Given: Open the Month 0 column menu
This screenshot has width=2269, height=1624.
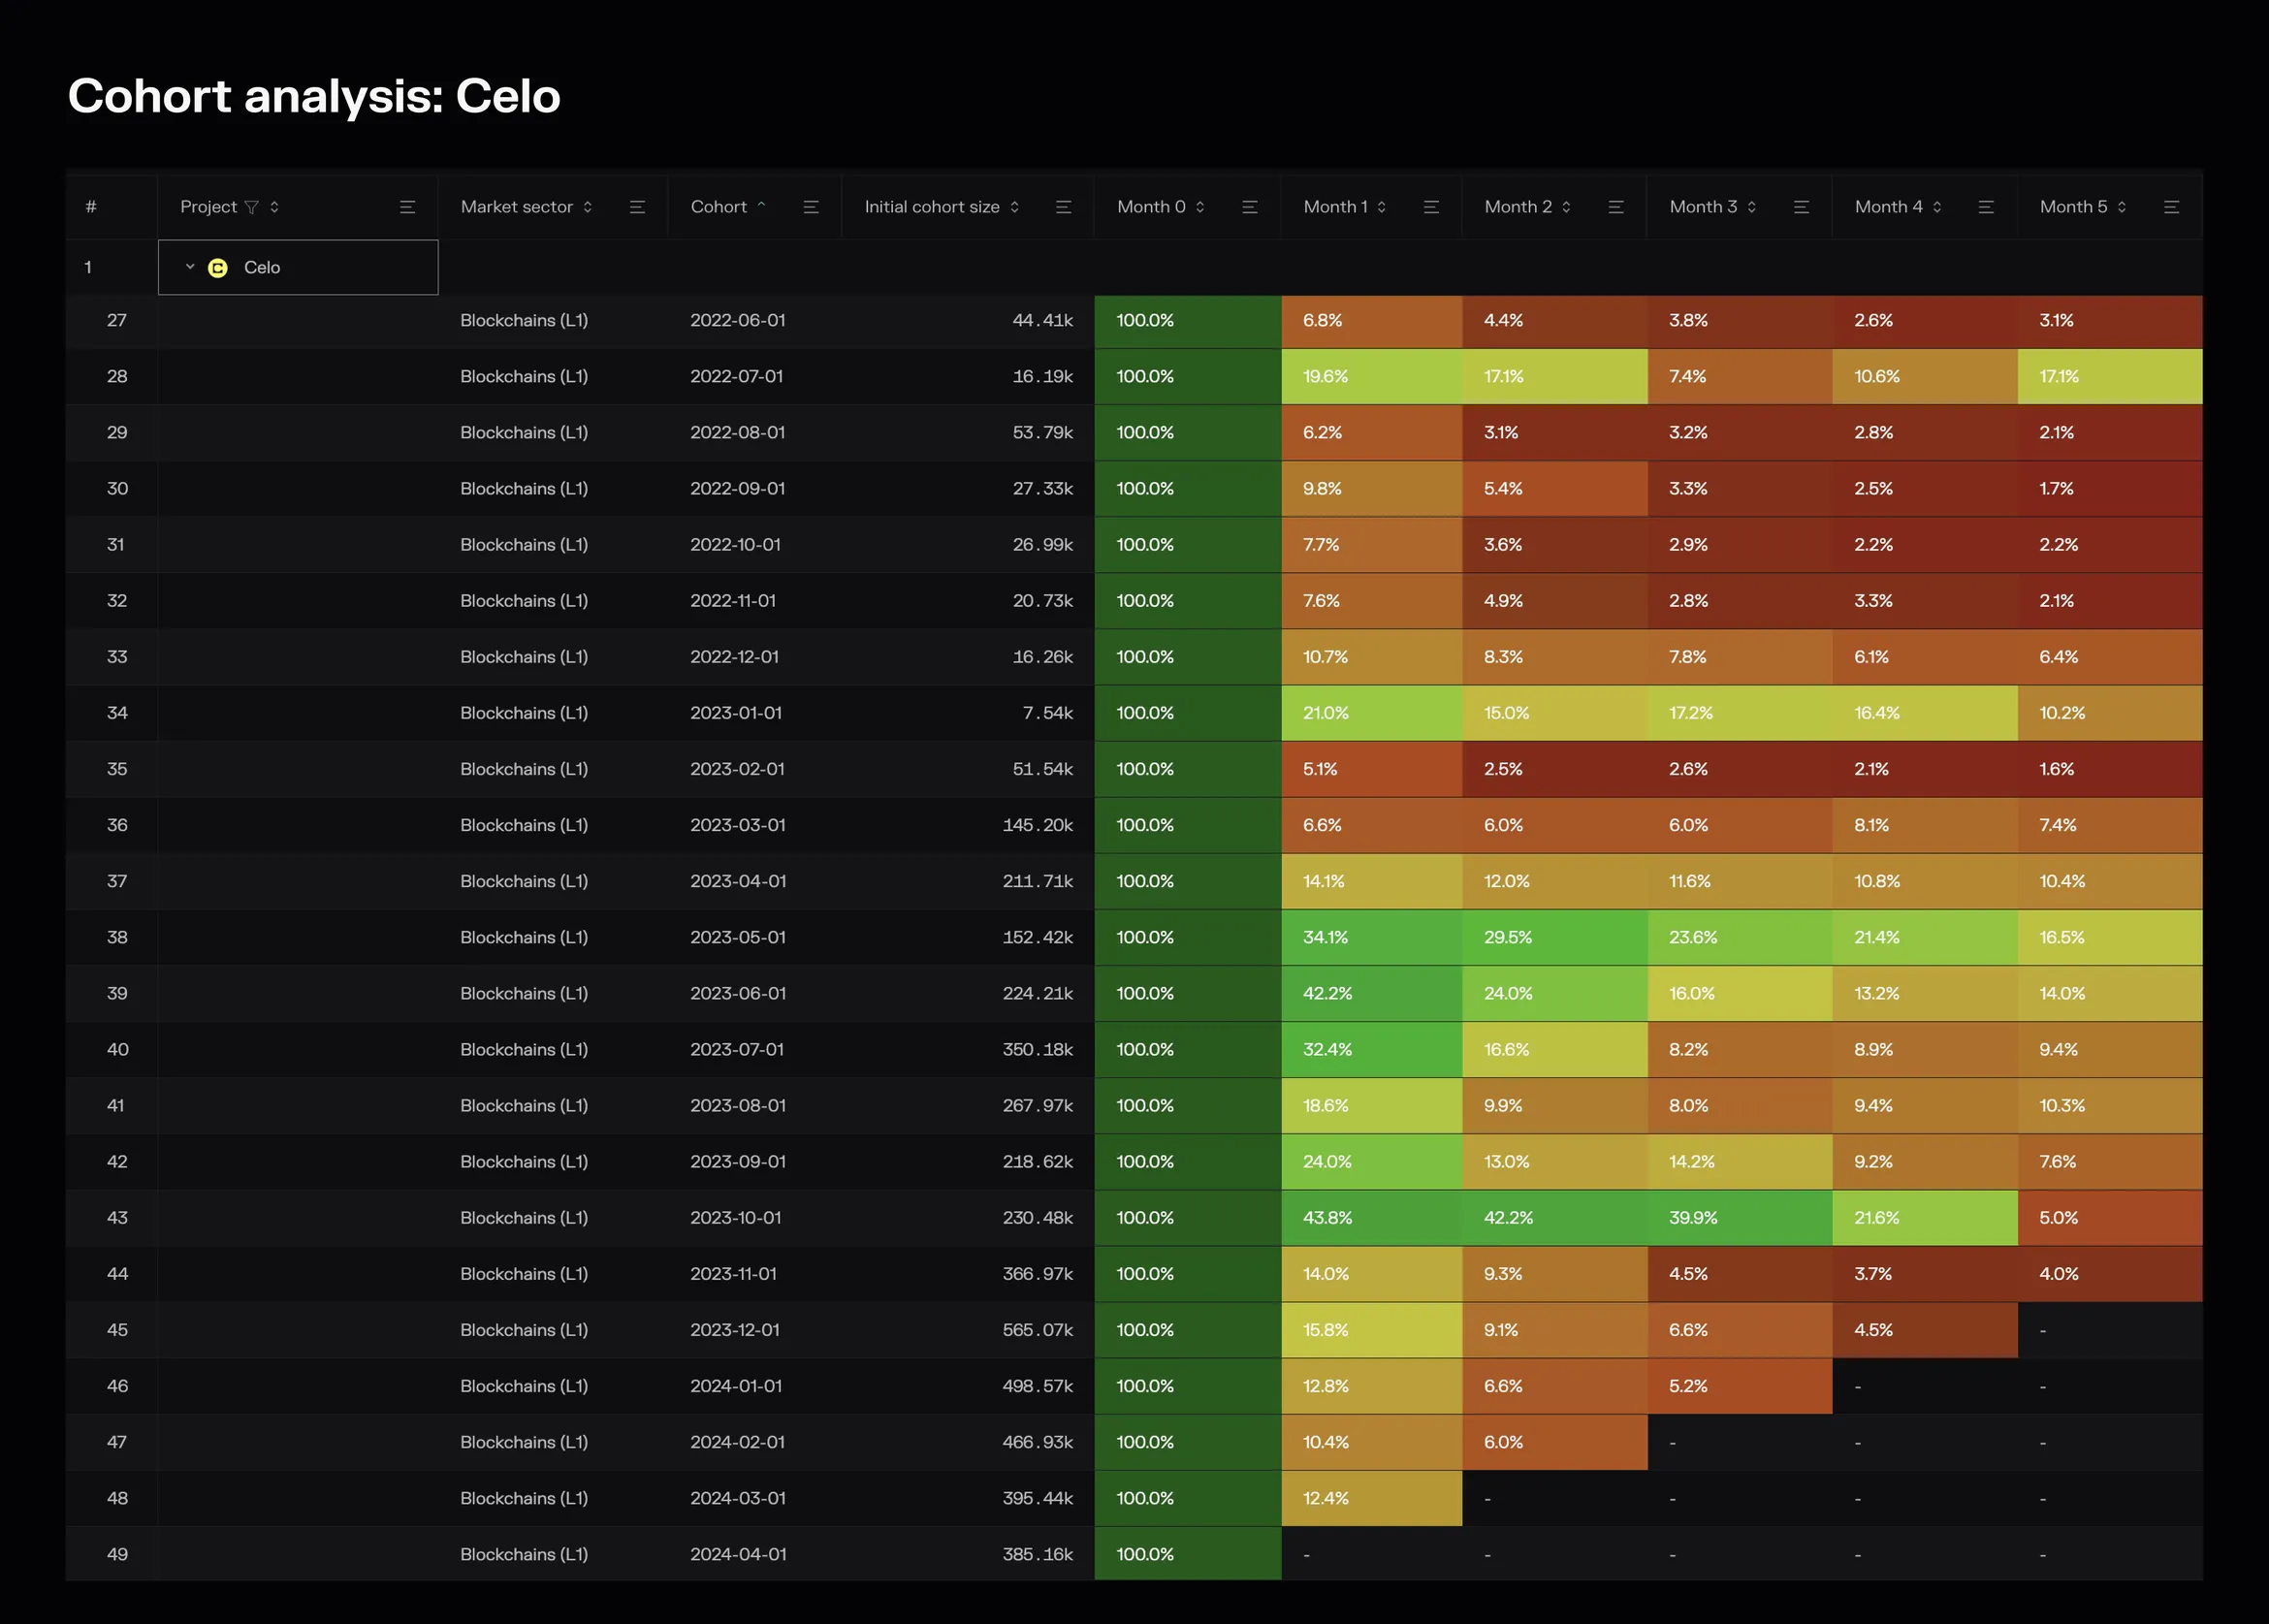Looking at the screenshot, I should click(x=1250, y=207).
